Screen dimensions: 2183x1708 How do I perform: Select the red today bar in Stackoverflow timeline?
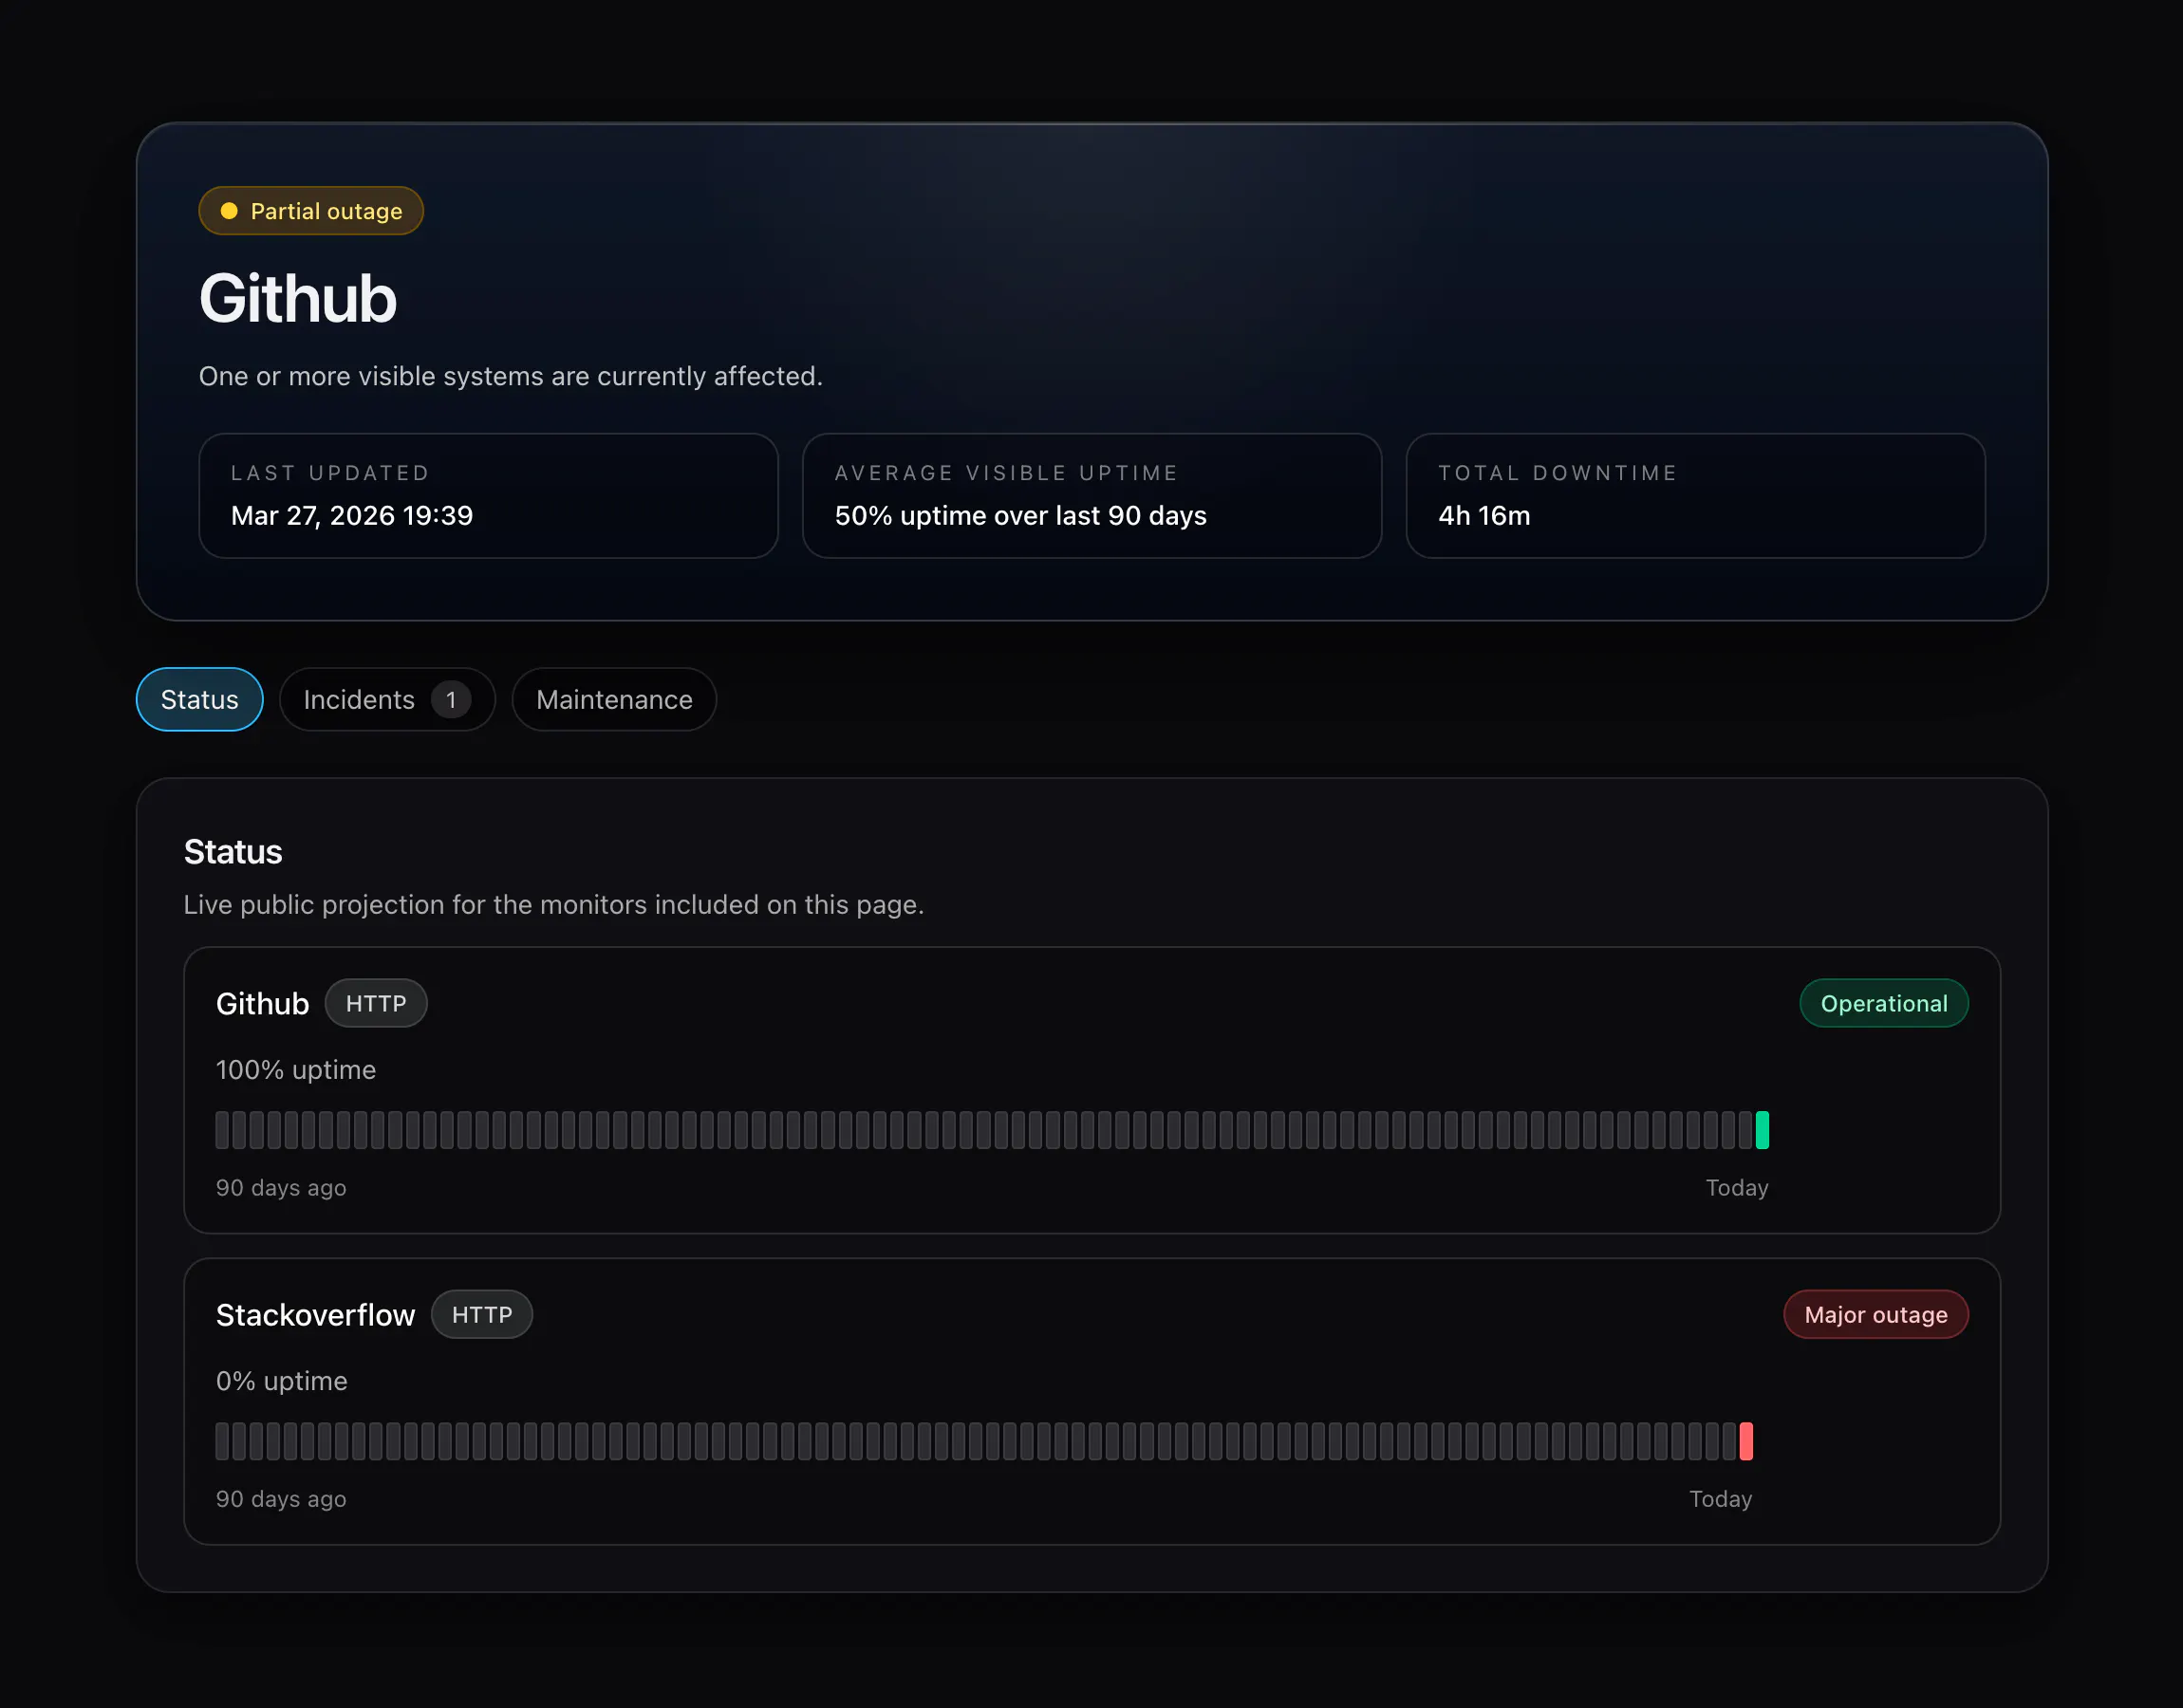pyautogui.click(x=1746, y=1441)
